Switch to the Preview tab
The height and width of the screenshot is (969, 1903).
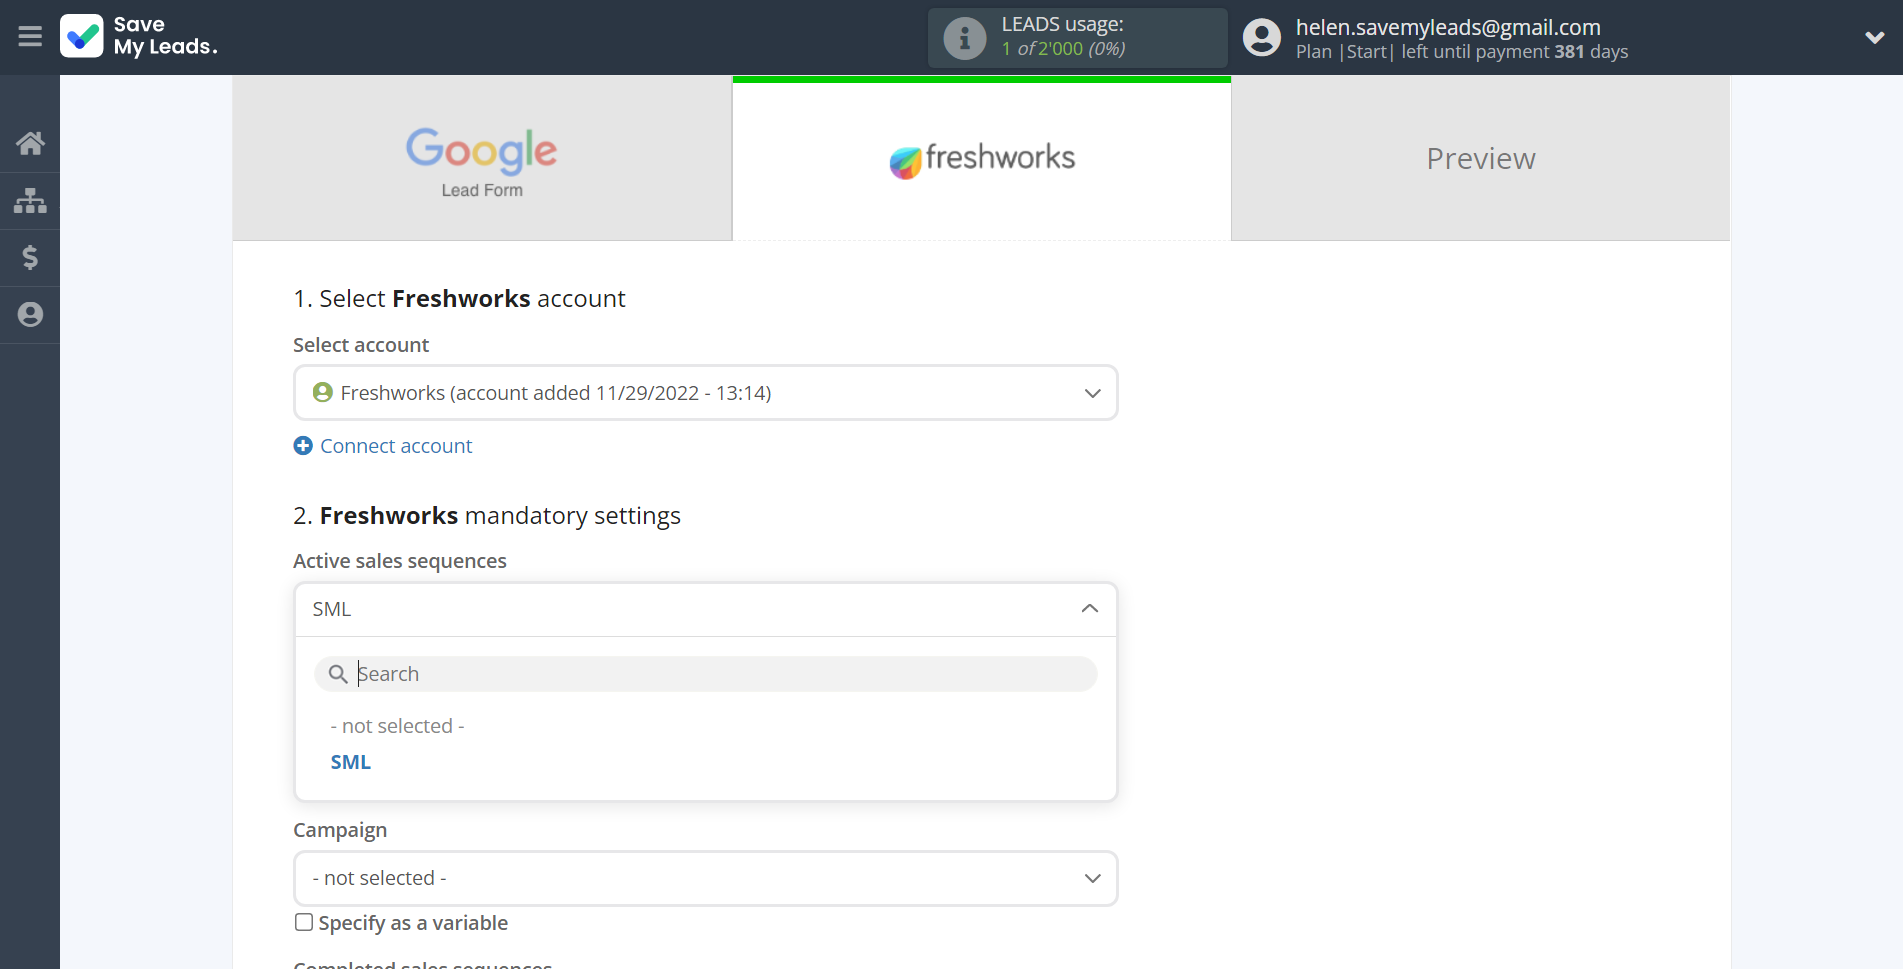(1481, 158)
